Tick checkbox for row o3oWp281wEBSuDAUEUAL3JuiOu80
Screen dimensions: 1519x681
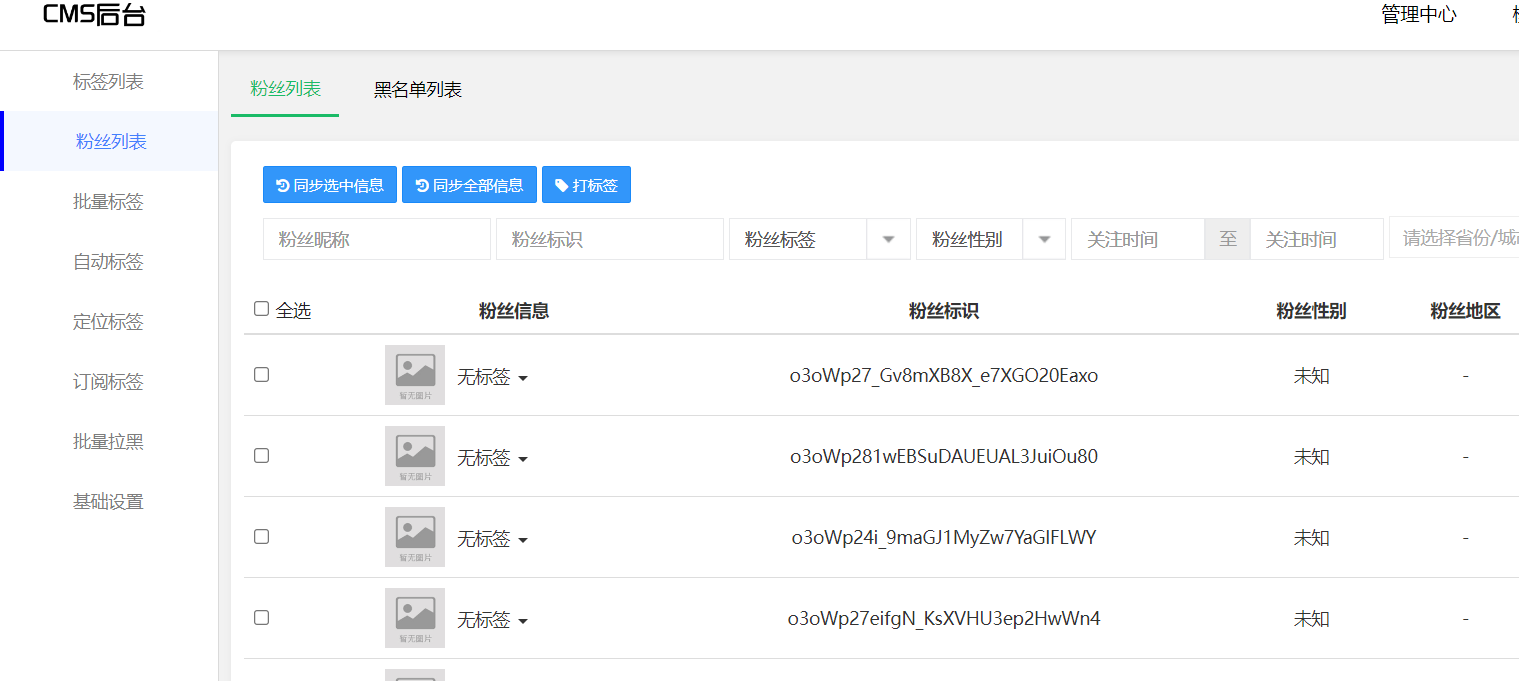click(262, 455)
